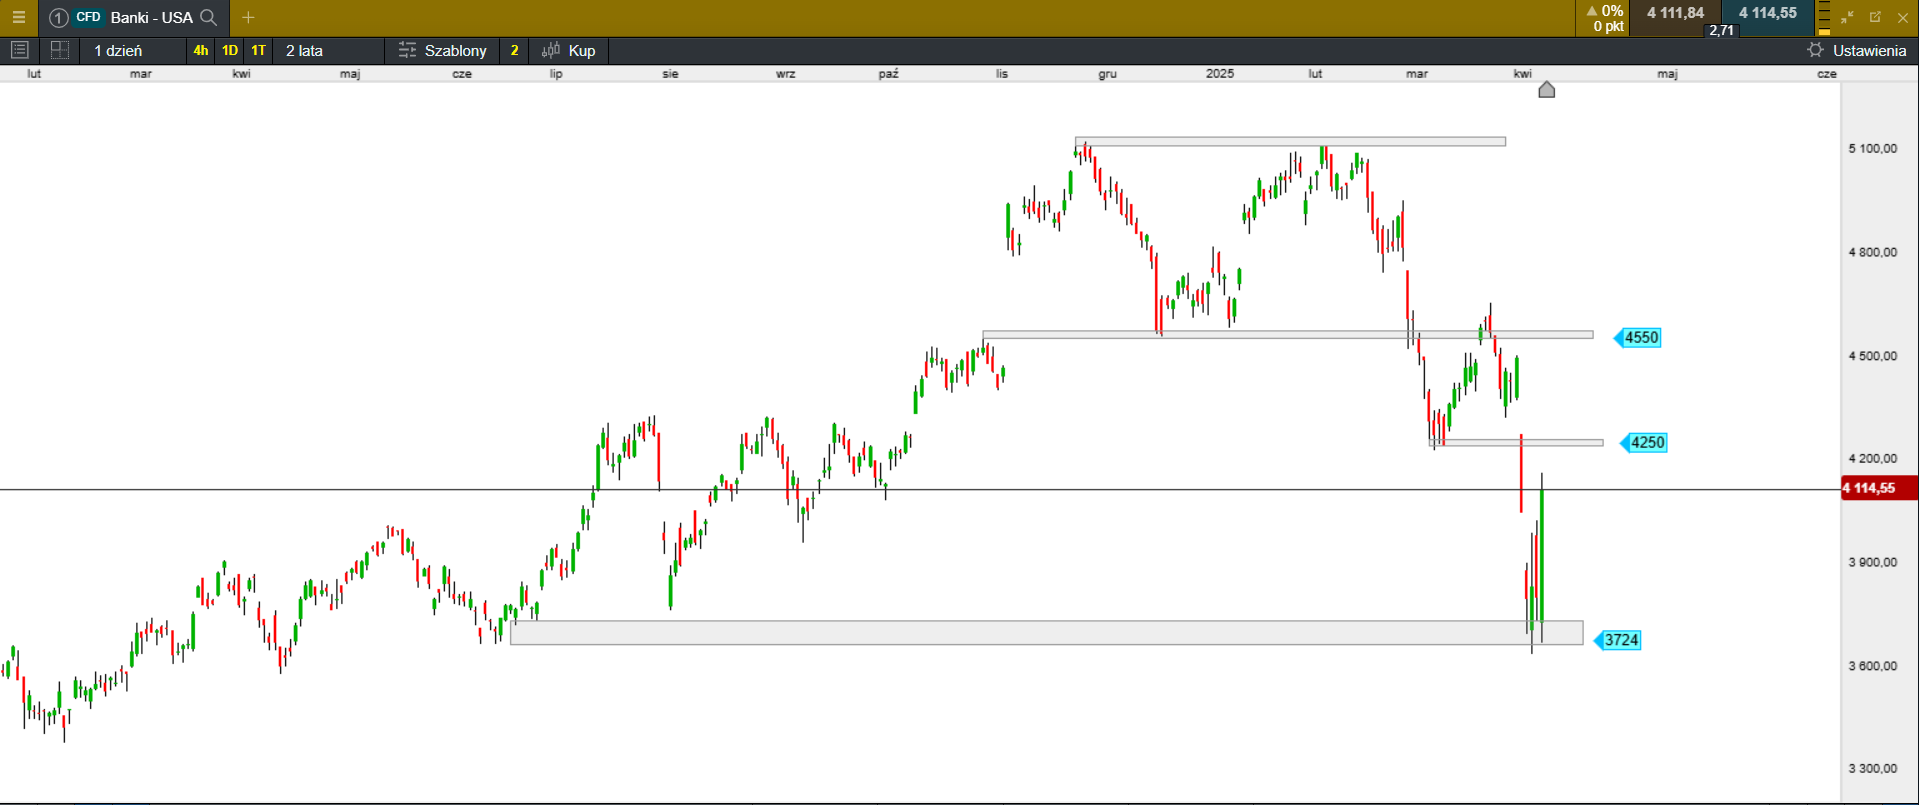Screen dimensions: 1919x805
Task: Select the 4550 price level label
Action: [1640, 338]
